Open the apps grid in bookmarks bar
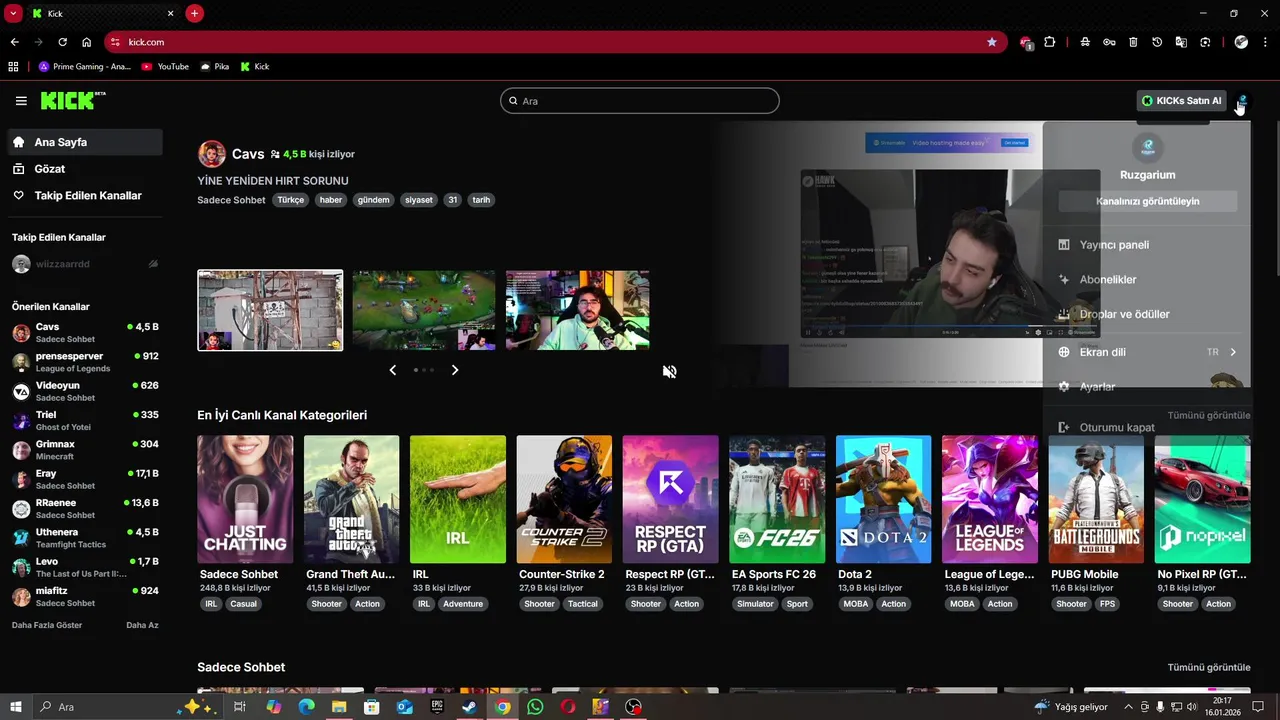This screenshot has height=720, width=1280. (13, 67)
